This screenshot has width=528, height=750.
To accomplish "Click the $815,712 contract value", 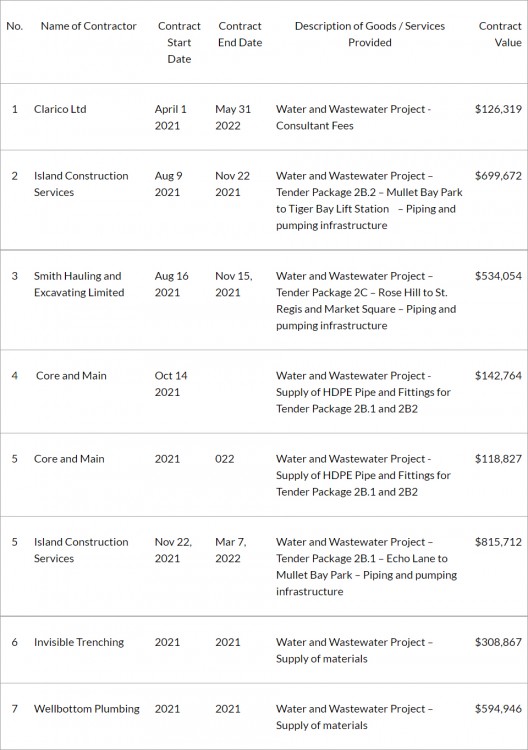I will [498, 542].
